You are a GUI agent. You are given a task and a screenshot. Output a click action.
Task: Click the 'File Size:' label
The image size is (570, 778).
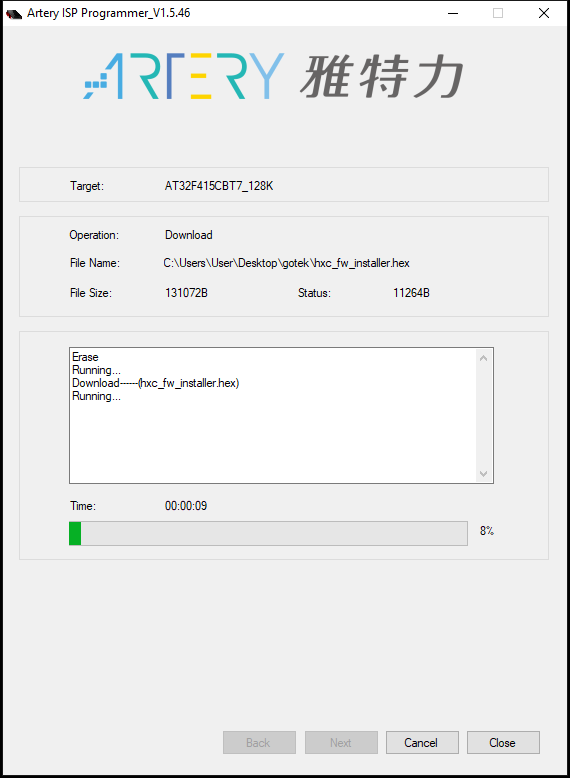[x=91, y=293]
